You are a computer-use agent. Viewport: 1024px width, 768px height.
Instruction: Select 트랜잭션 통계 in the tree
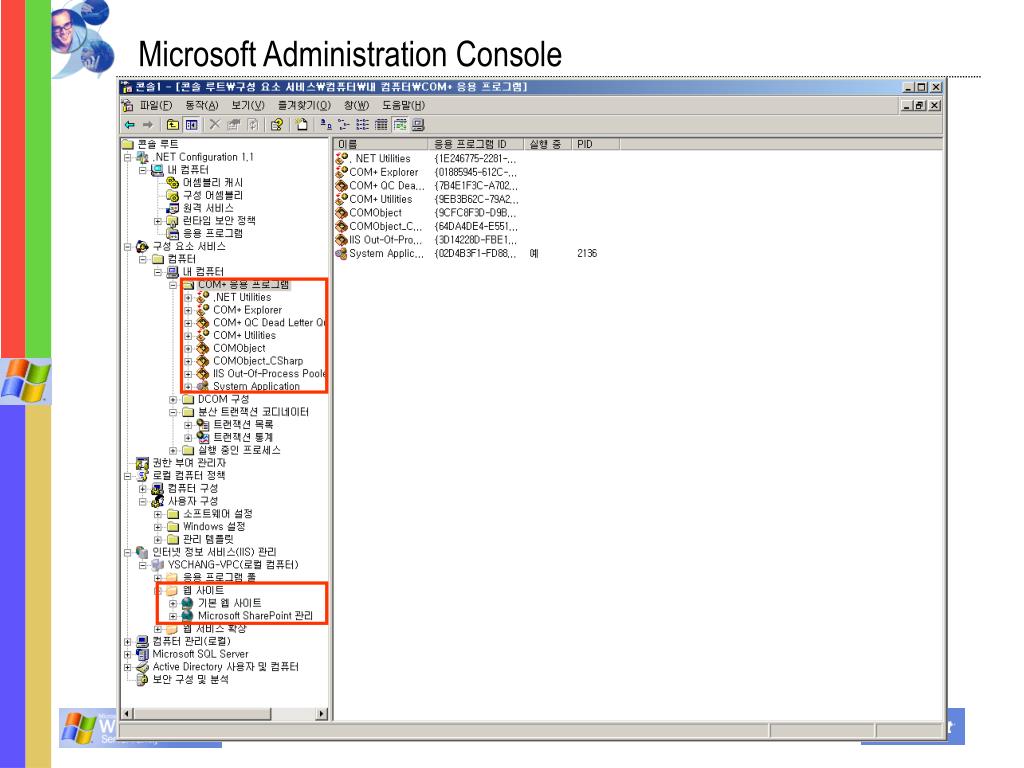(243, 438)
